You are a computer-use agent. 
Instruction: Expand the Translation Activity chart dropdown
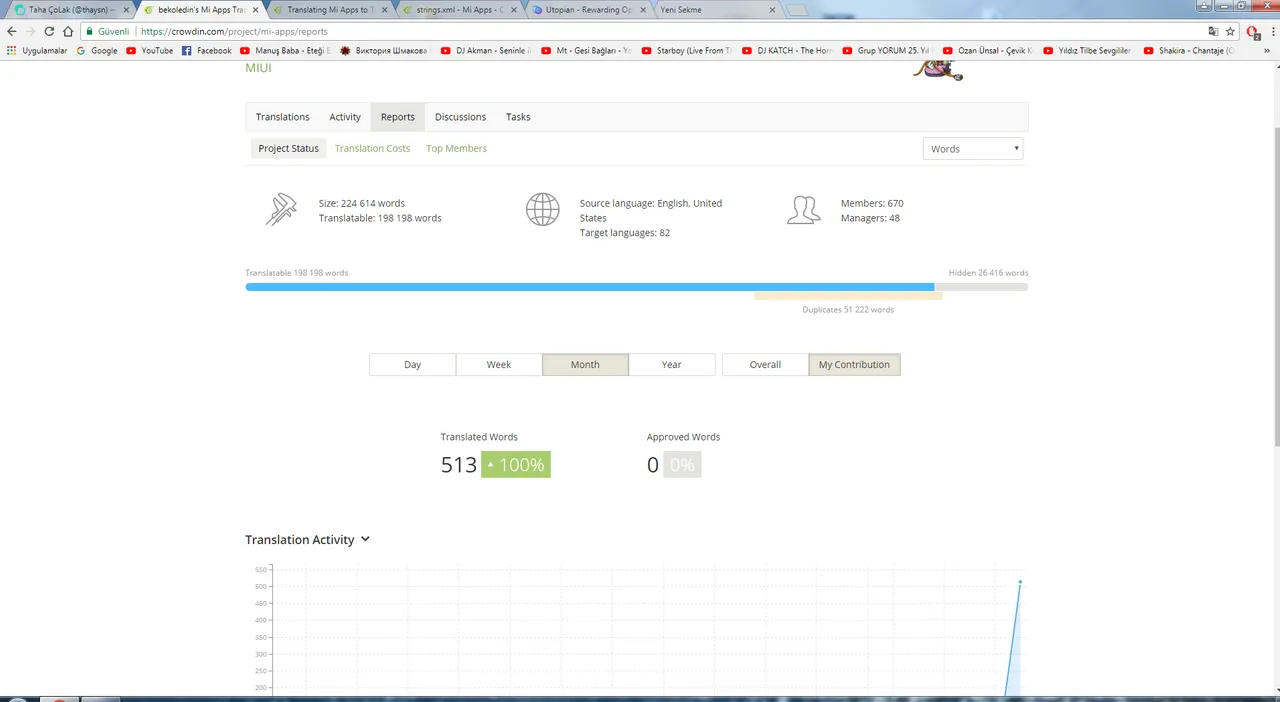(365, 539)
